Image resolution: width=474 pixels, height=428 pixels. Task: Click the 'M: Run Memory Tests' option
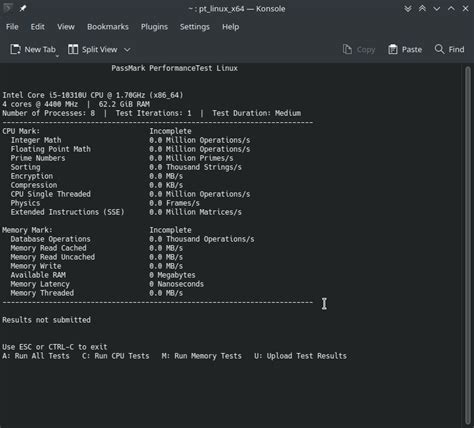click(x=202, y=356)
